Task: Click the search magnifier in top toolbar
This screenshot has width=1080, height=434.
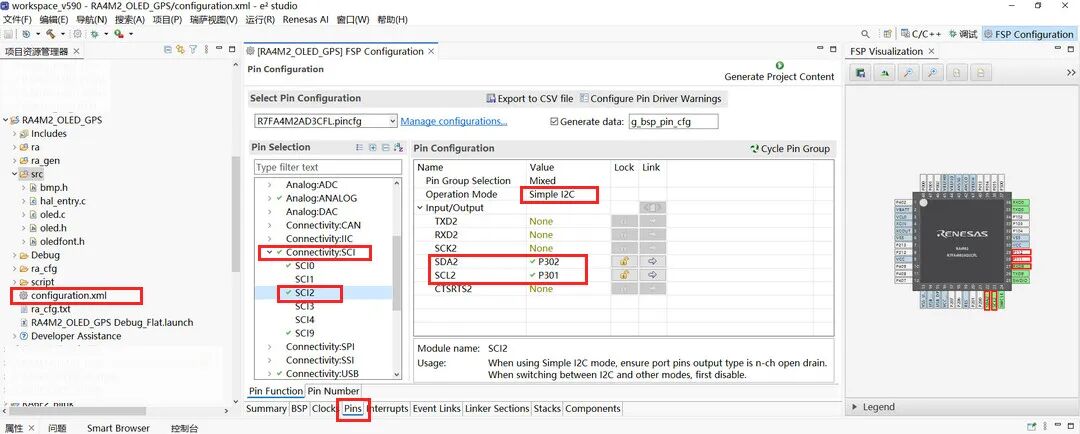Action: (865, 34)
